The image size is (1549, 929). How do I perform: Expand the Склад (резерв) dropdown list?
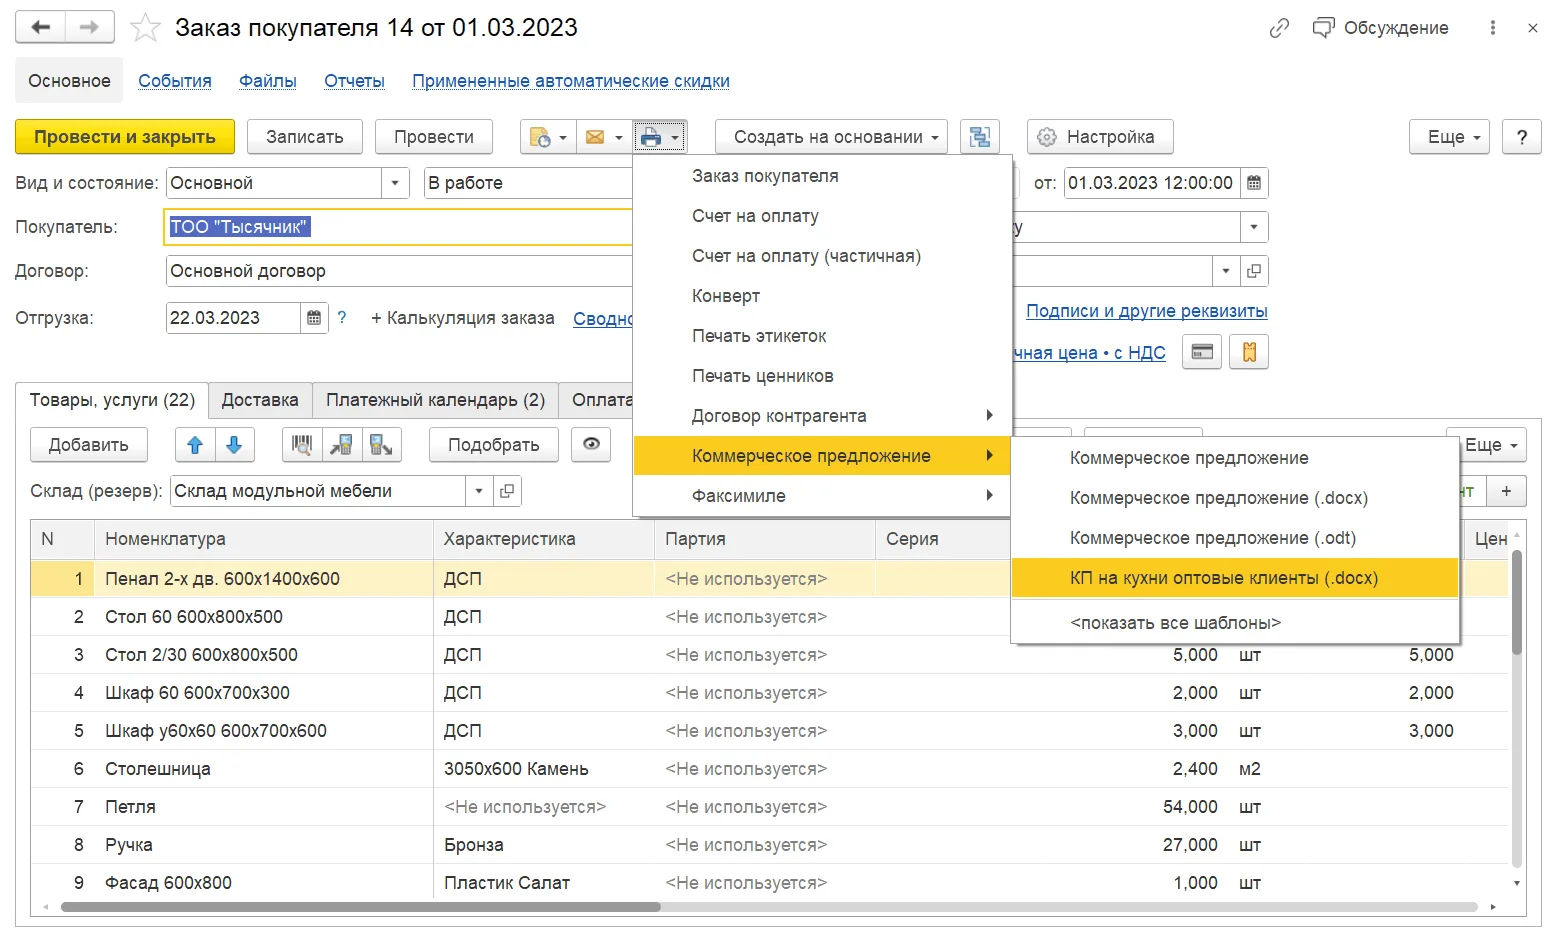tap(479, 491)
